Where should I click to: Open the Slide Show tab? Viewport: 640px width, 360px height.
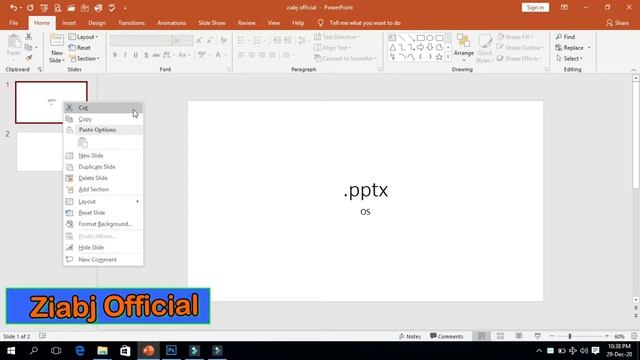[x=212, y=23]
